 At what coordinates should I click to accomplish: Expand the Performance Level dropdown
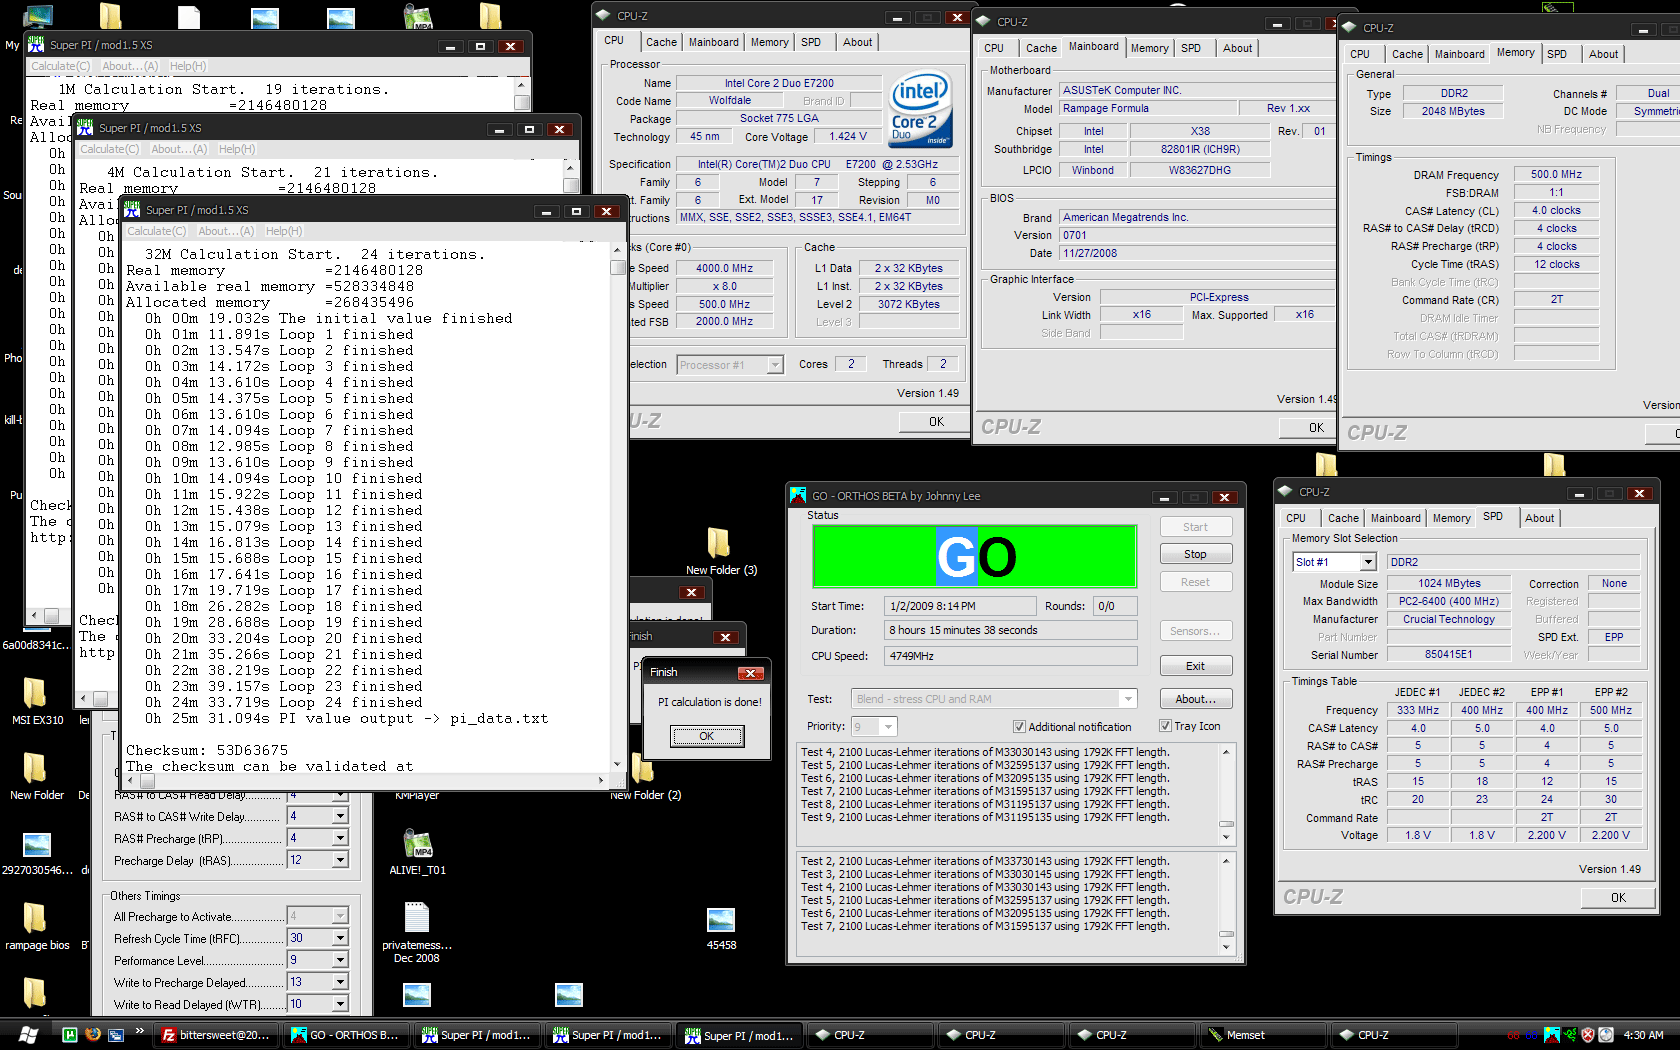pyautogui.click(x=340, y=960)
